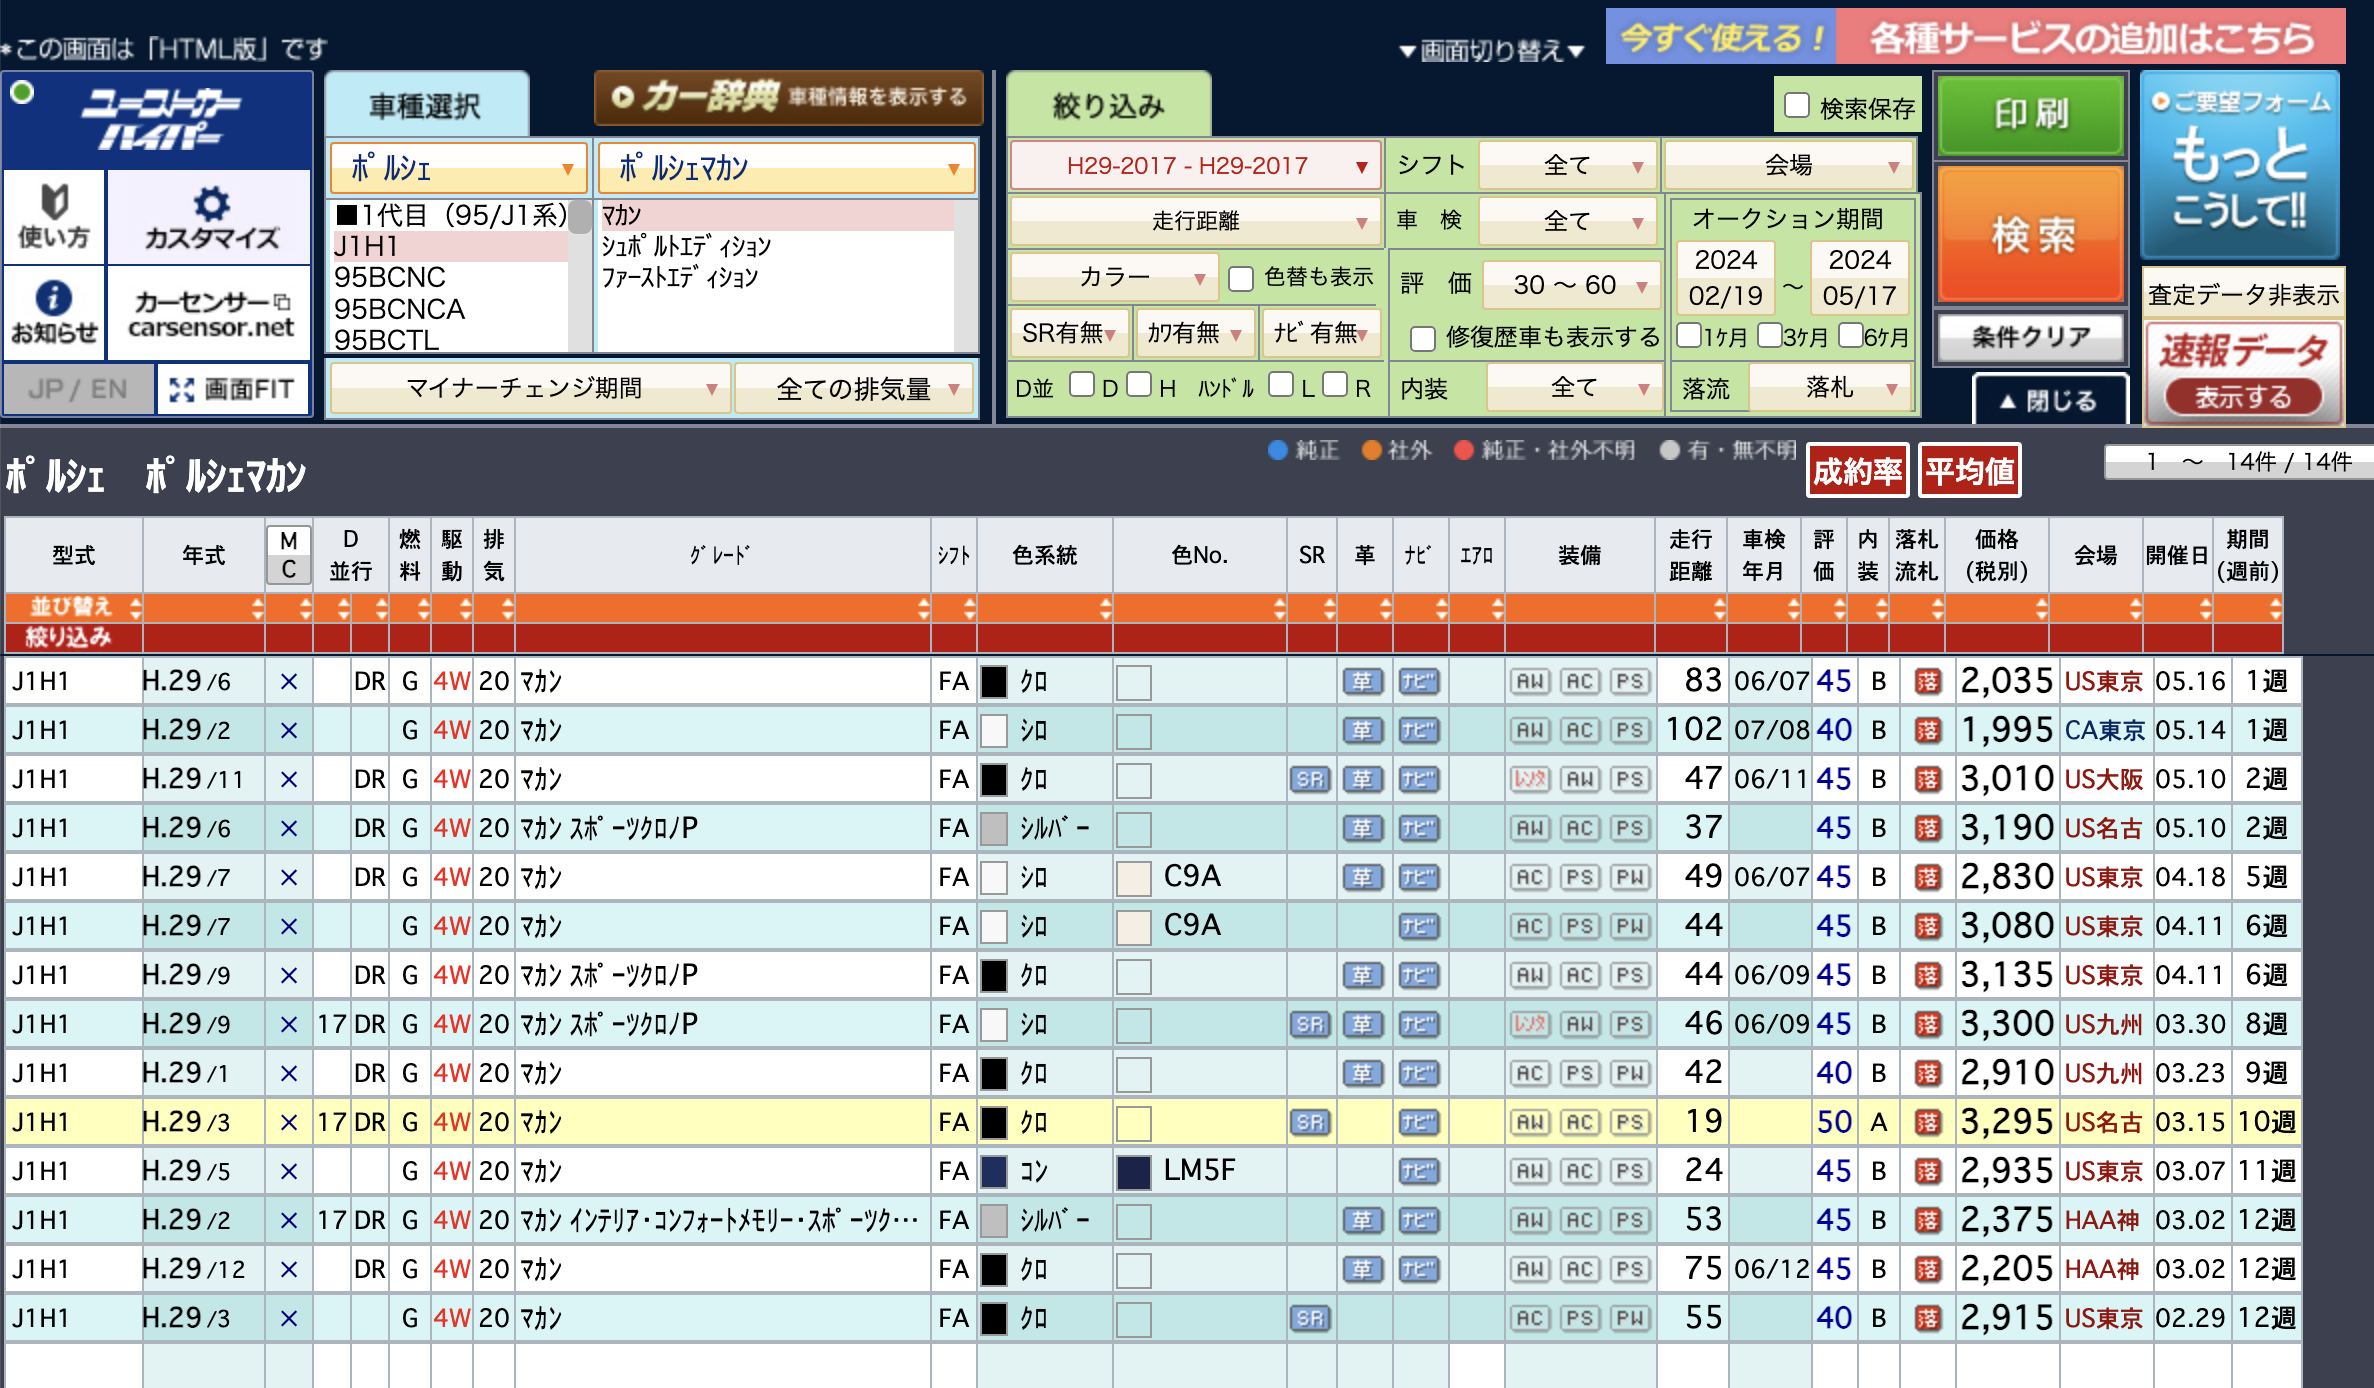Open the カスタマイズ gear icon
The height and width of the screenshot is (1388, 2374).
tap(210, 217)
